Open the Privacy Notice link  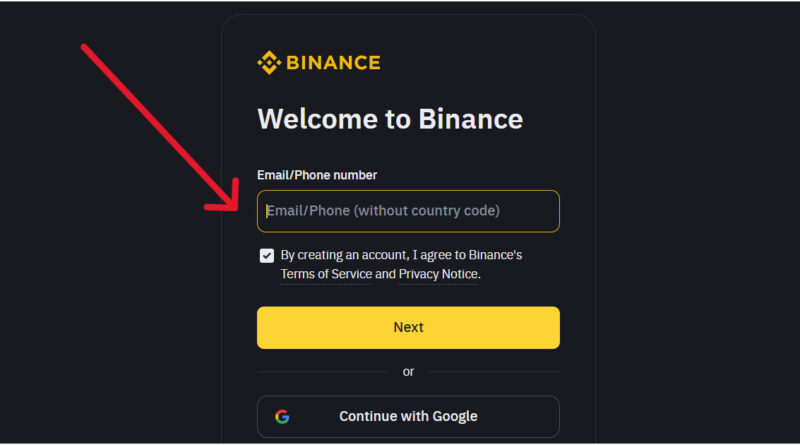pyautogui.click(x=438, y=274)
